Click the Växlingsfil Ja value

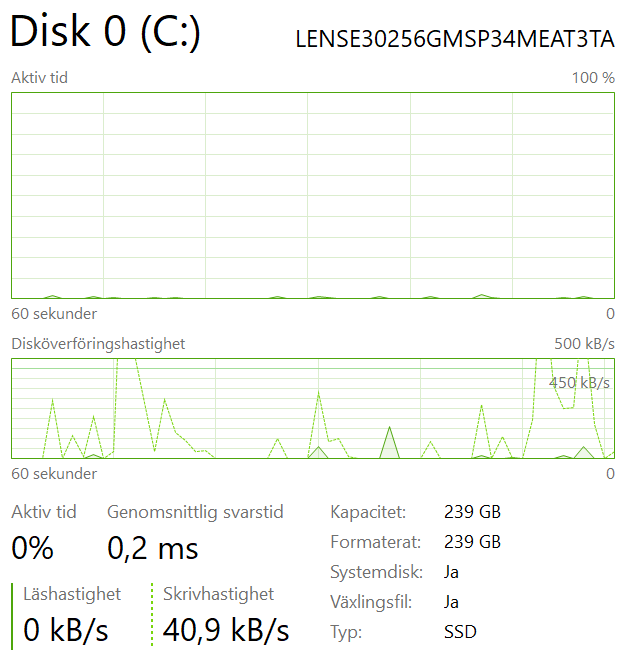tap(451, 603)
